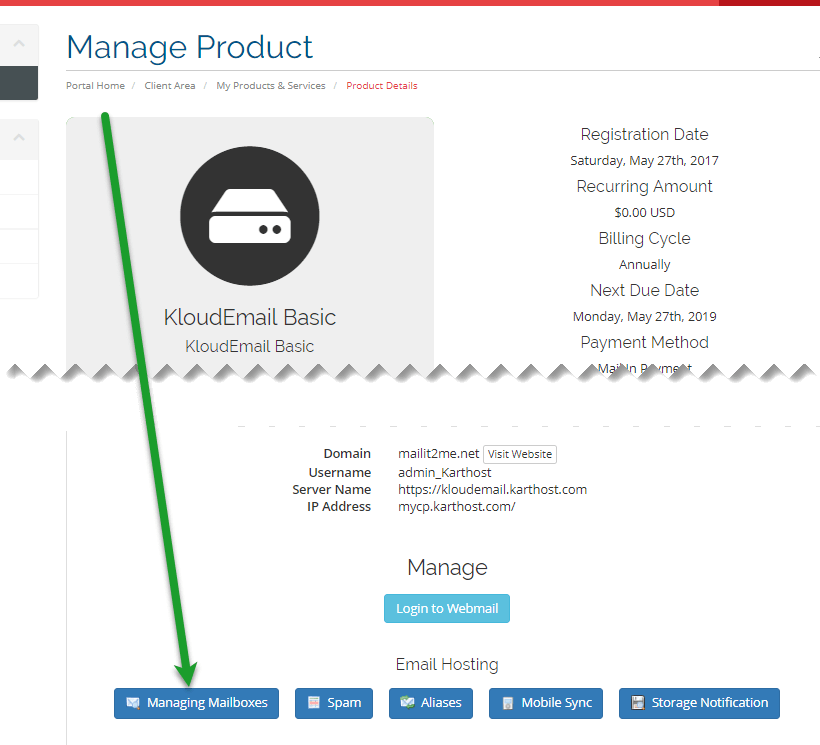Open My Products & Services breadcrumb
The image size is (820, 745).
[271, 86]
